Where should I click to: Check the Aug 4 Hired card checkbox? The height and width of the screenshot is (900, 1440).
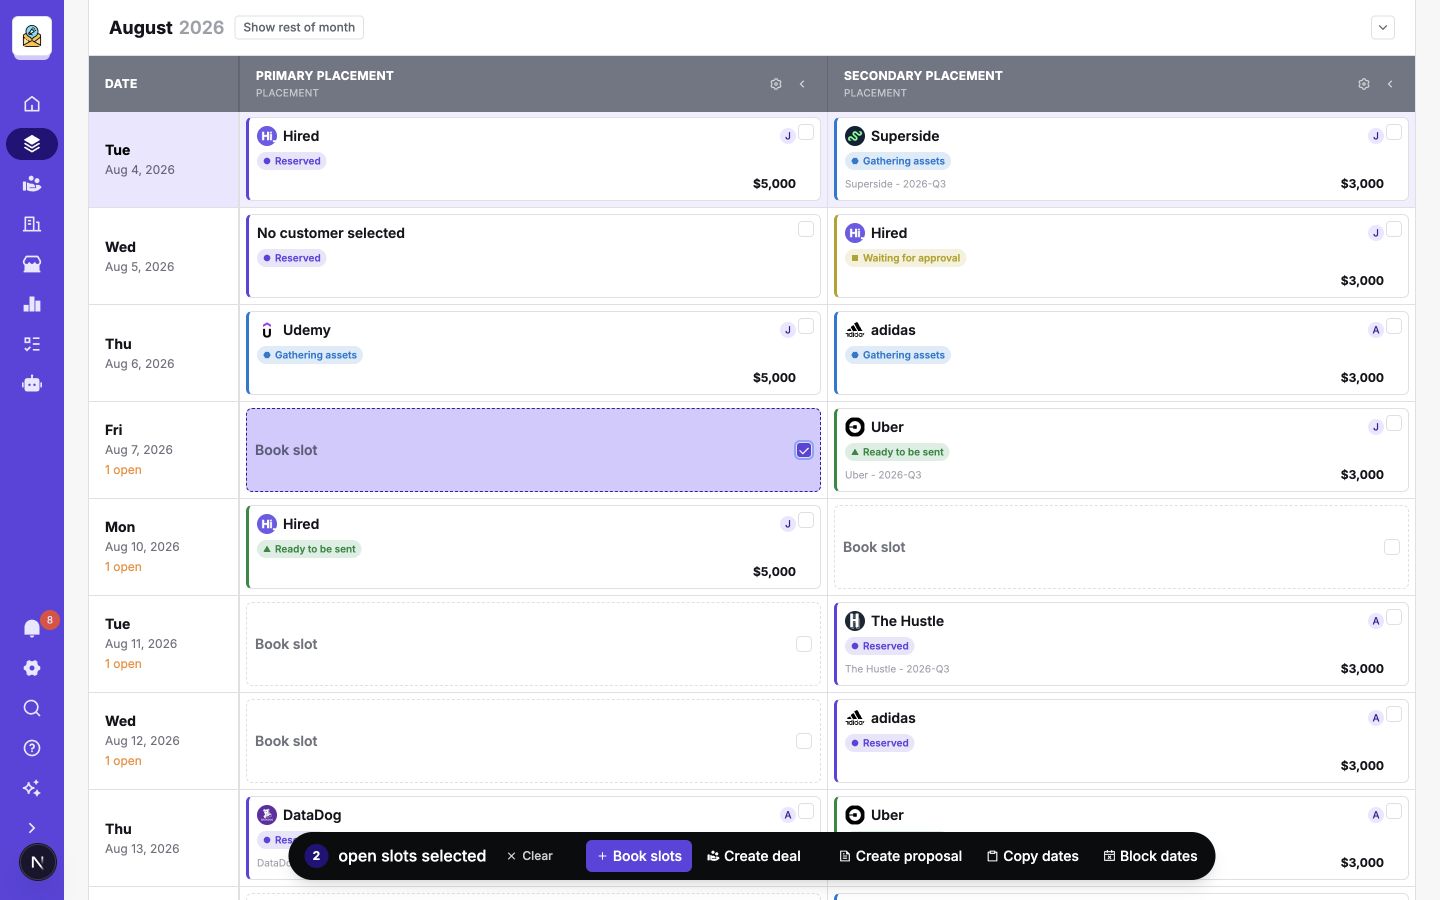click(806, 132)
